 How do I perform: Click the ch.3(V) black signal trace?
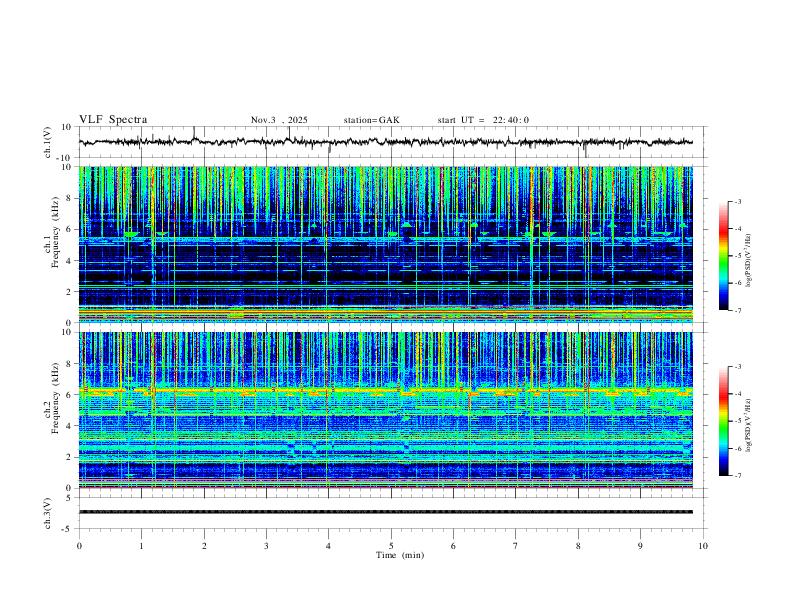click(x=386, y=512)
